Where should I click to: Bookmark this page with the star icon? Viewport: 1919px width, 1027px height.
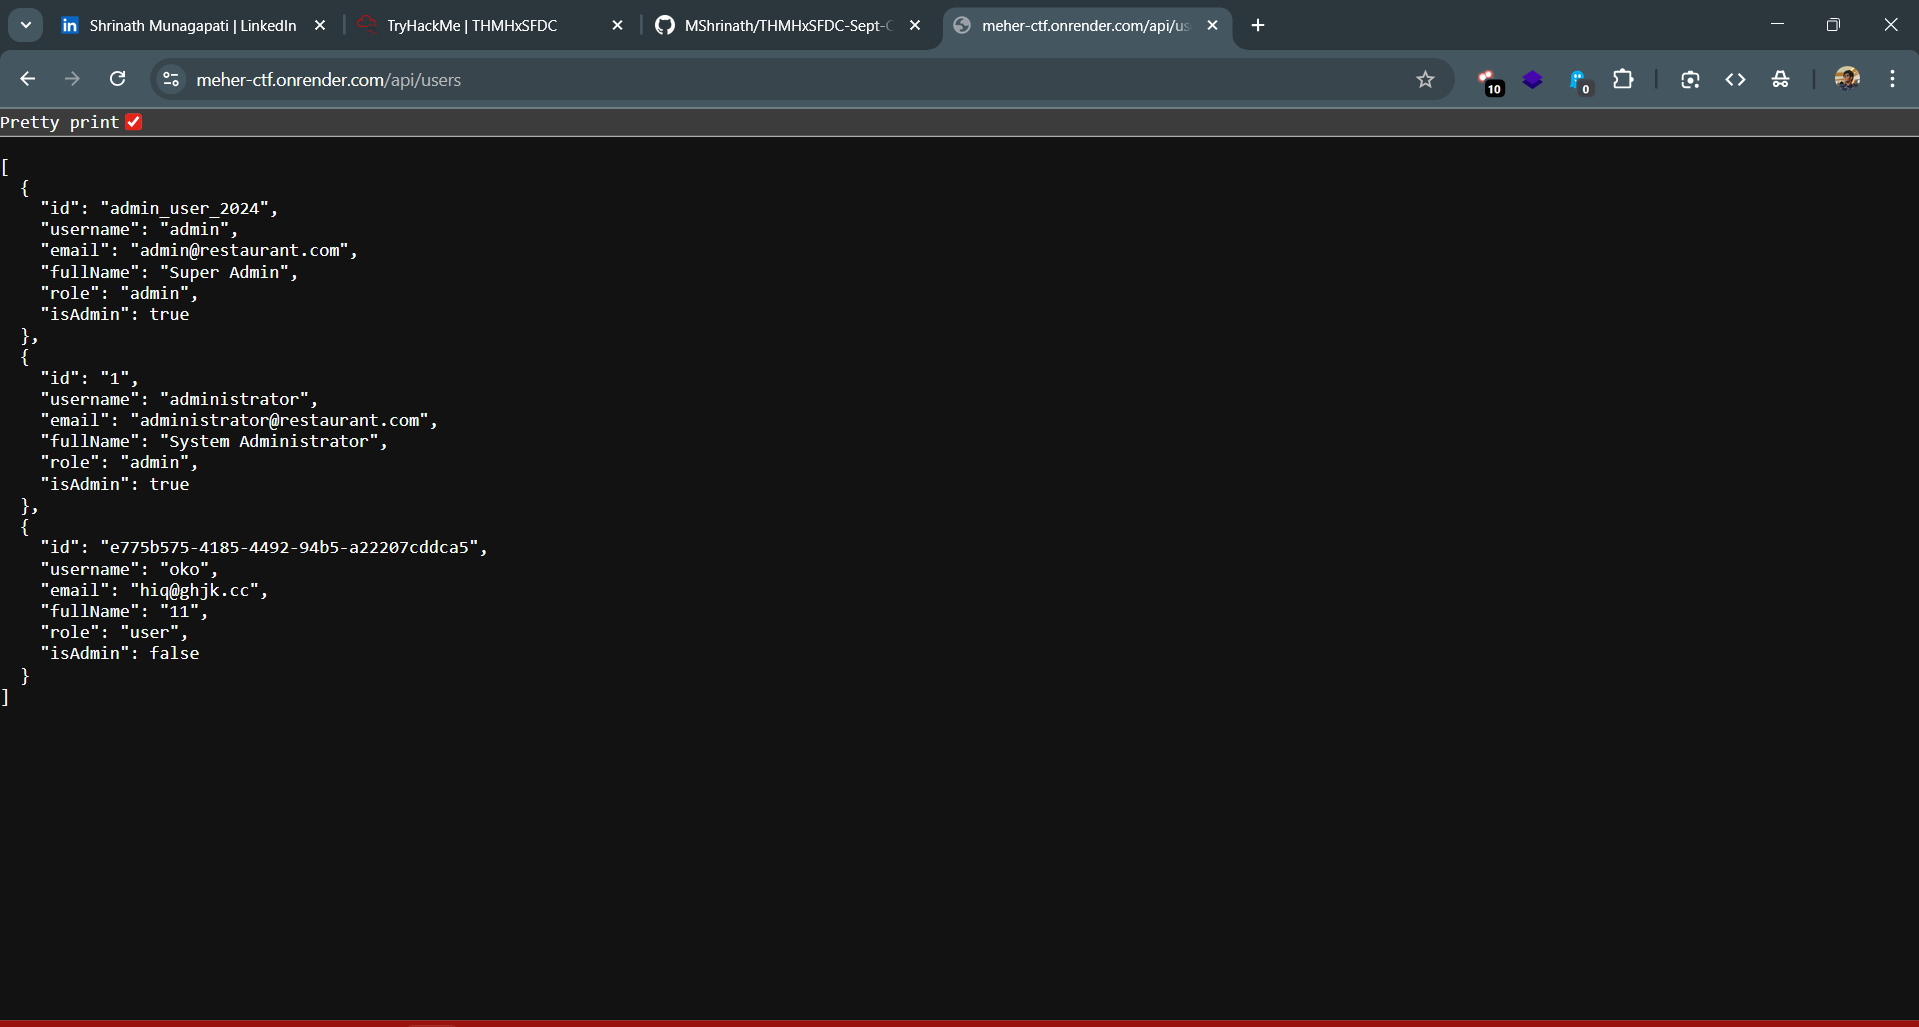pos(1425,79)
